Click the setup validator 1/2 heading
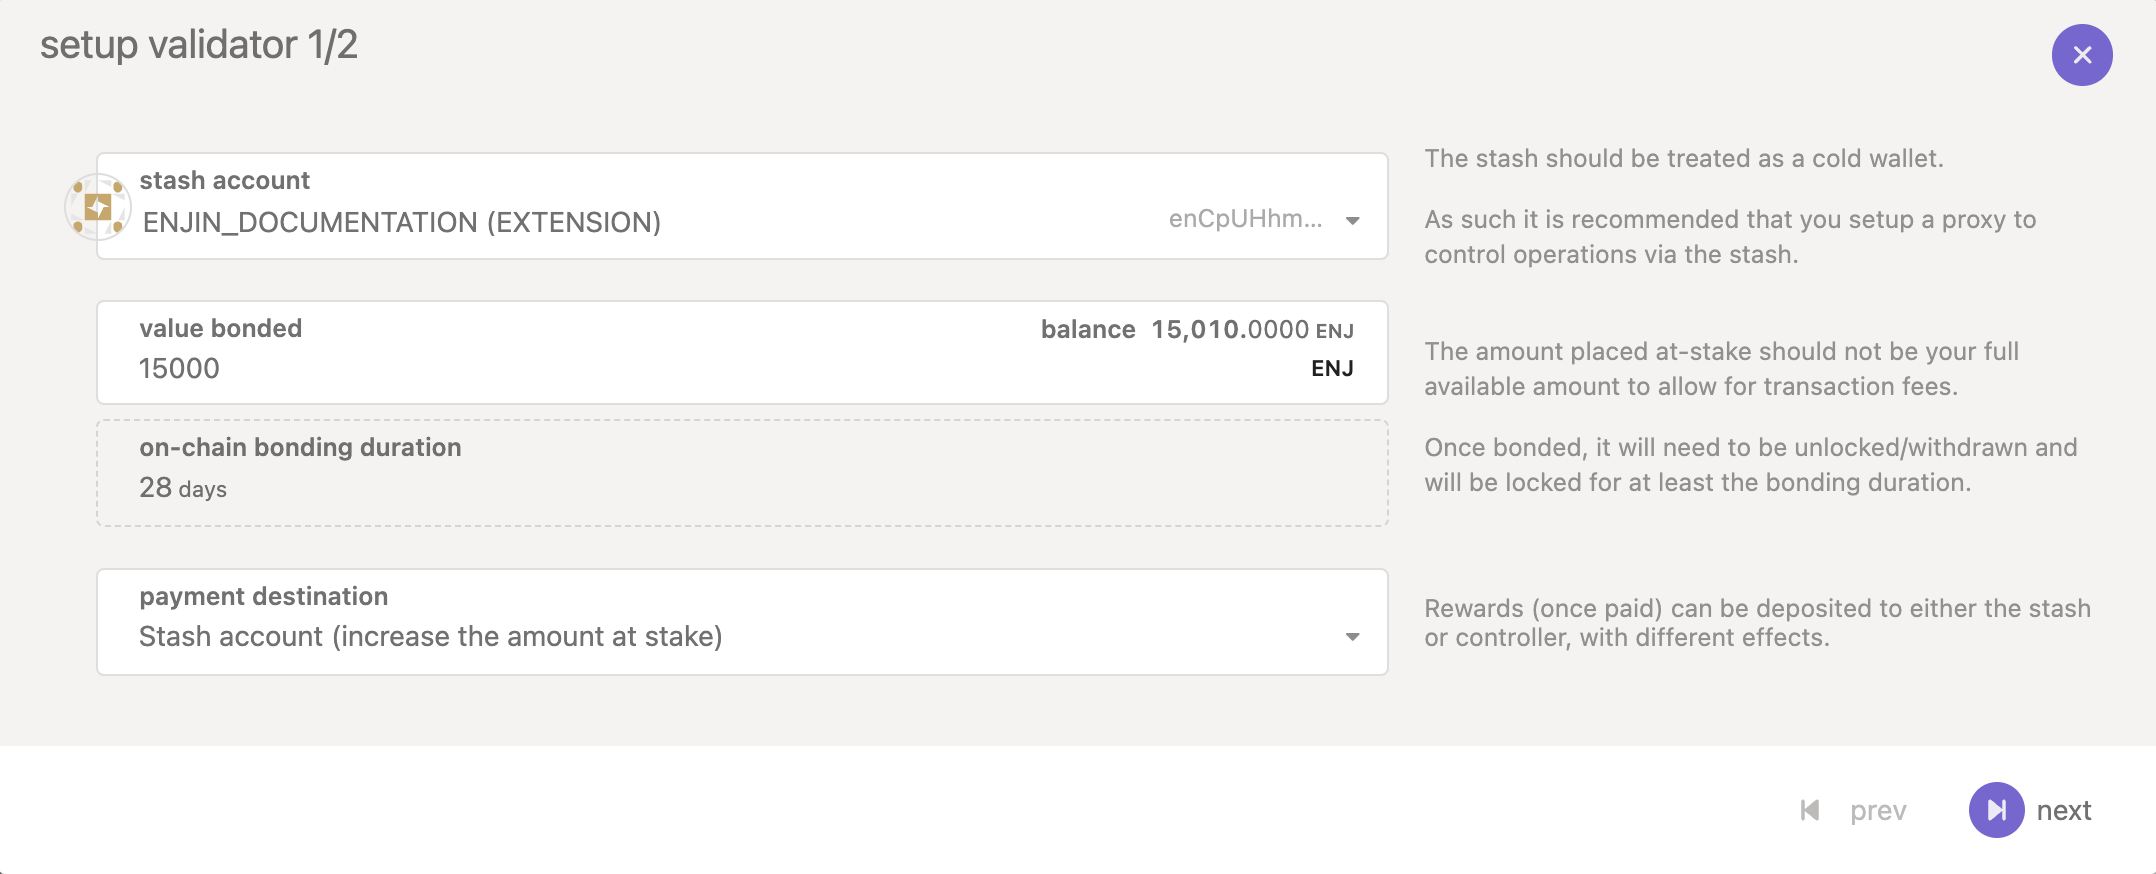The width and height of the screenshot is (2156, 874). pyautogui.click(x=199, y=45)
